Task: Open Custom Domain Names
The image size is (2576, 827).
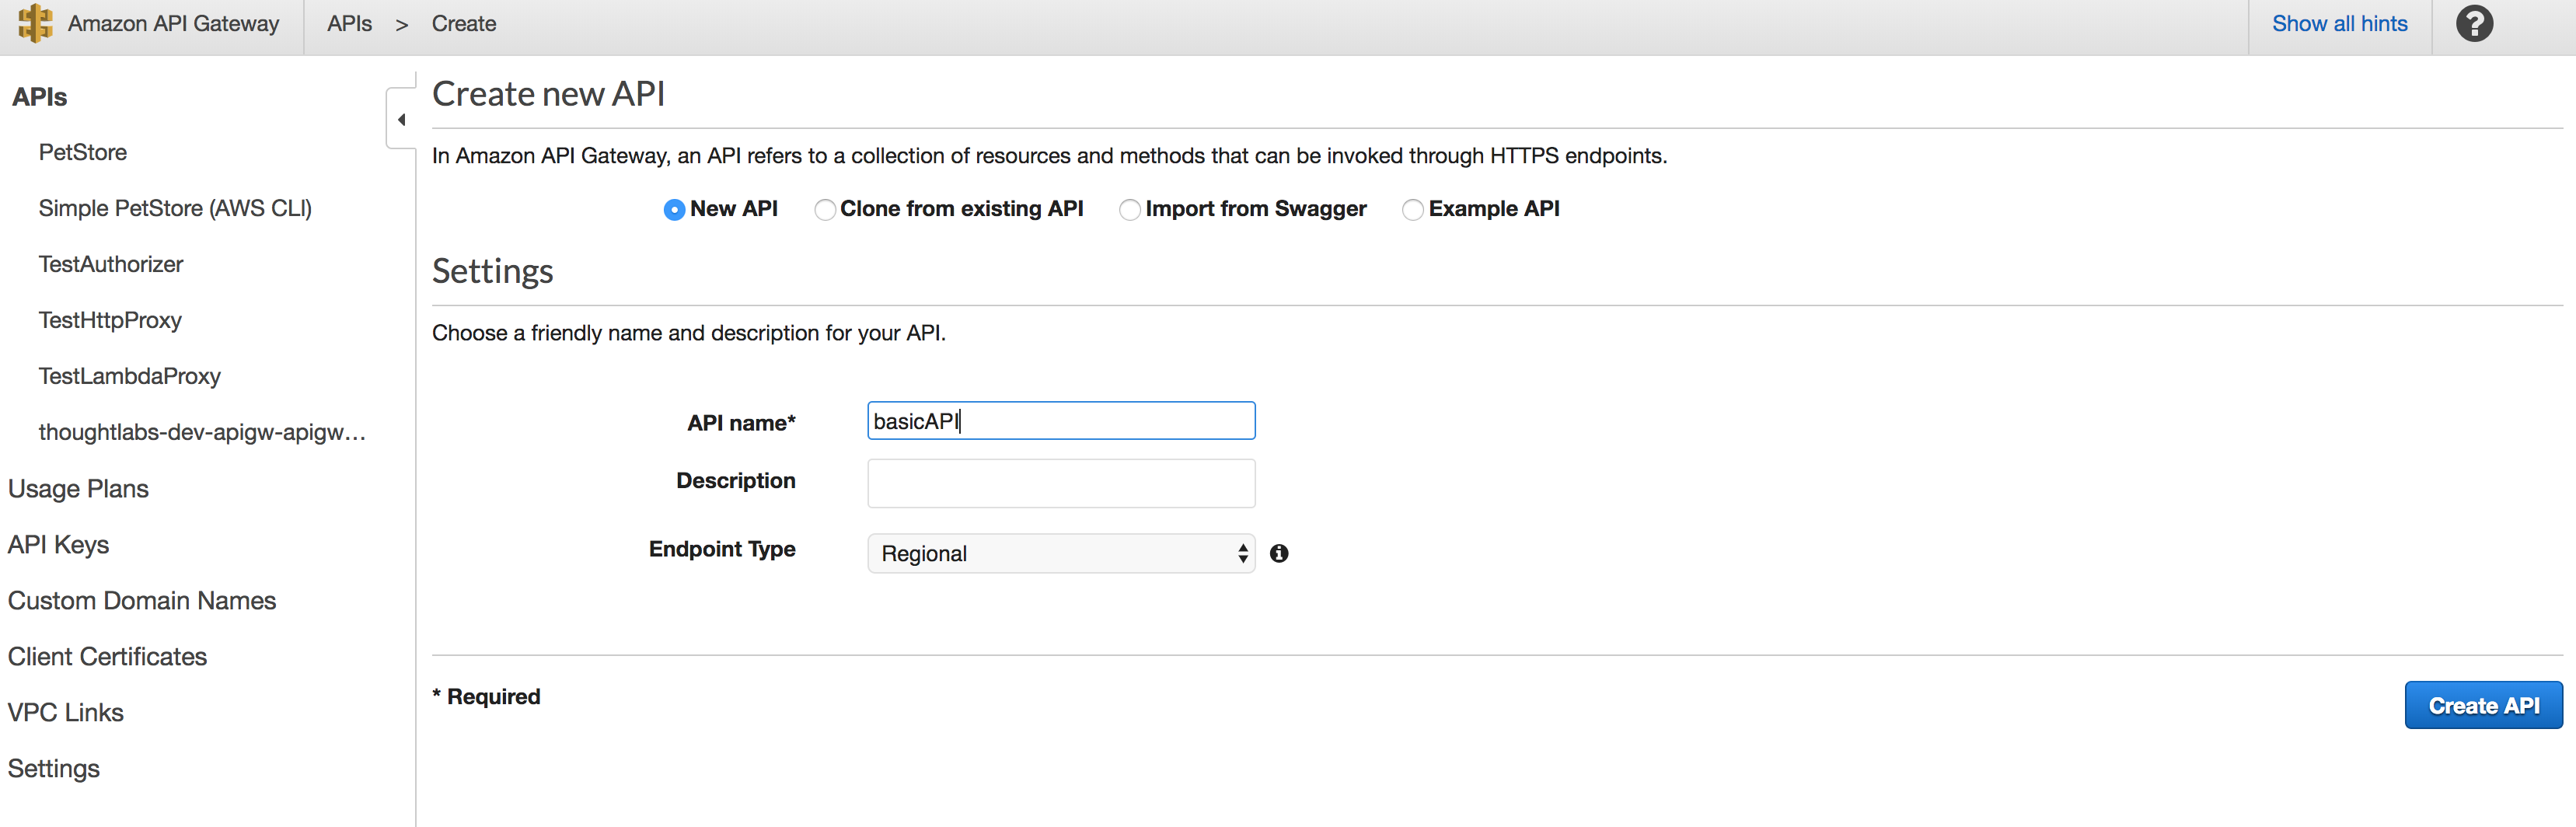Action: pos(142,600)
